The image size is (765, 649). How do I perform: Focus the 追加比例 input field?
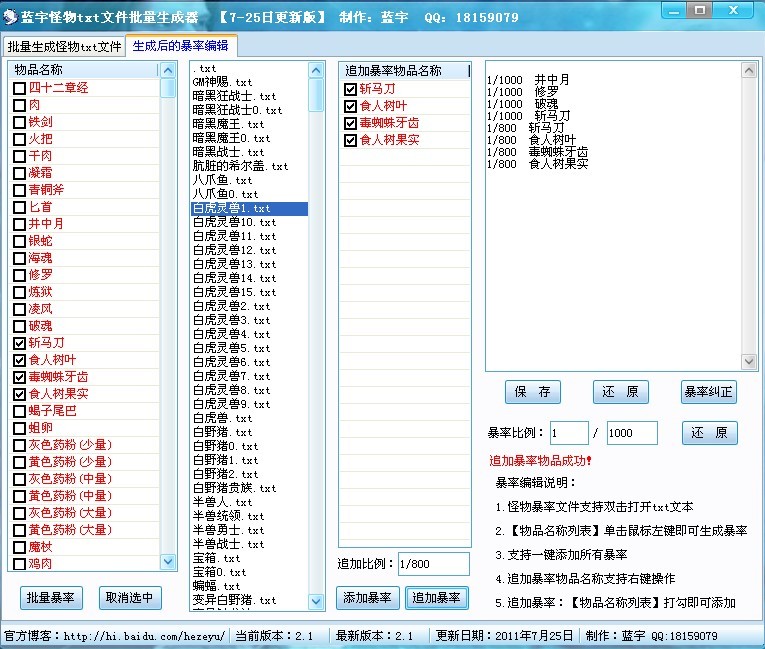pyautogui.click(x=432, y=564)
